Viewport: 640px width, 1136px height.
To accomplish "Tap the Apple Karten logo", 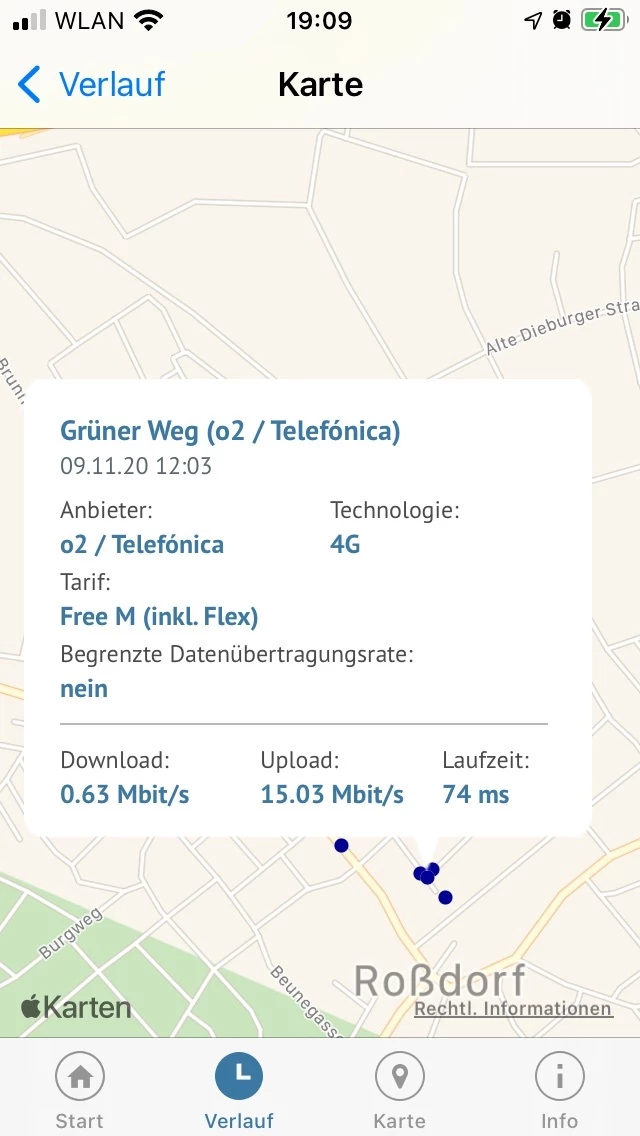I will [76, 1006].
